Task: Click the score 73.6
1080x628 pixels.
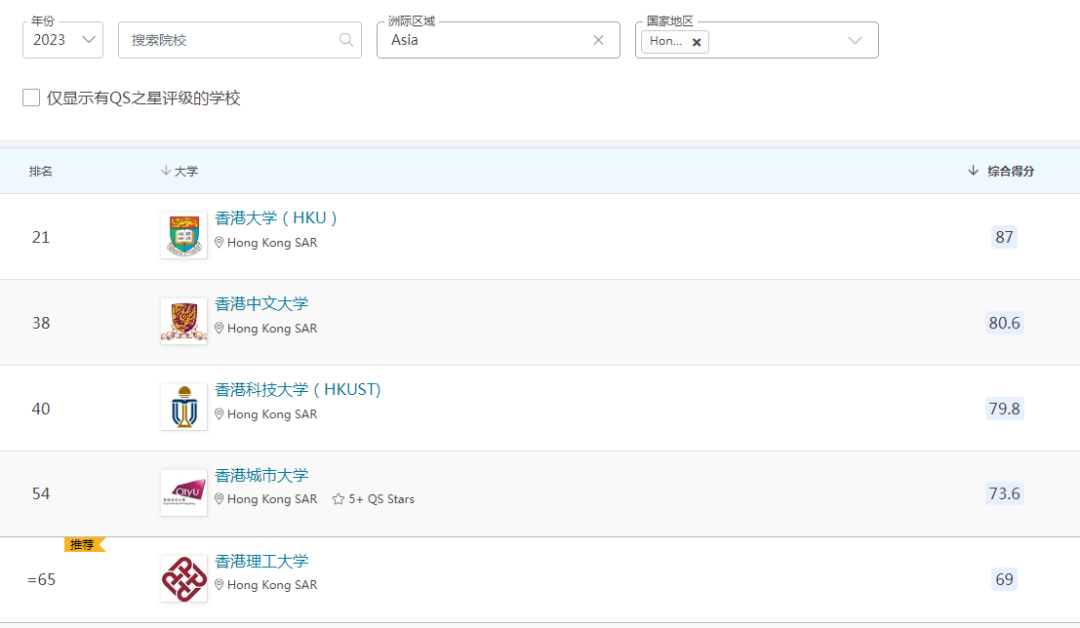Action: pyautogui.click(x=1004, y=494)
